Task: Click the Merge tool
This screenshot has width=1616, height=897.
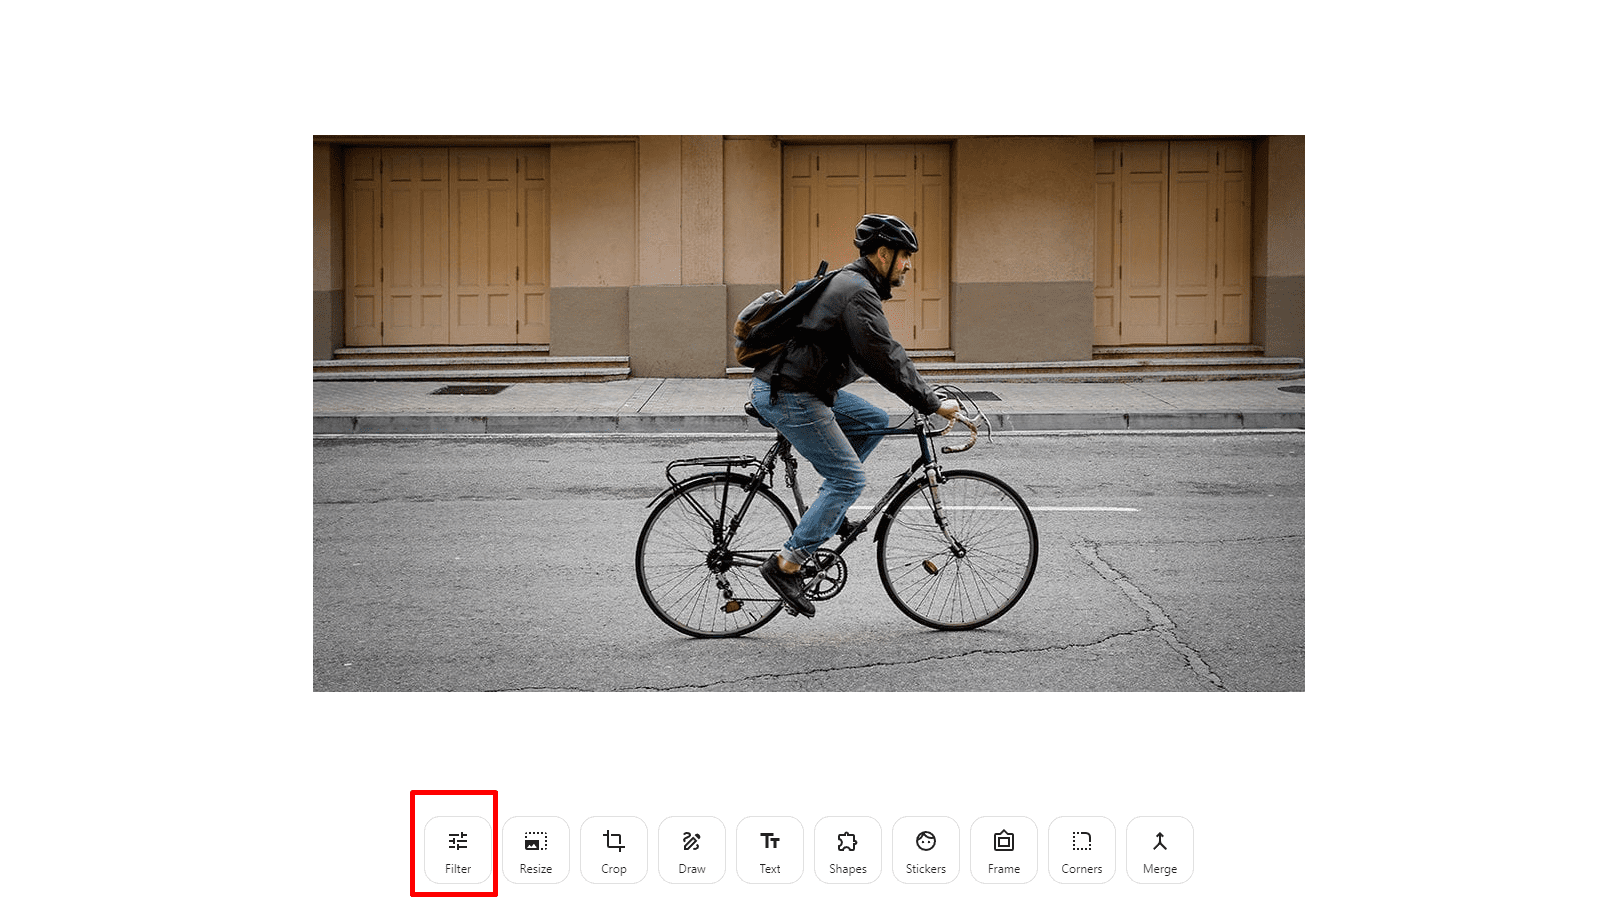Action: click(1160, 850)
